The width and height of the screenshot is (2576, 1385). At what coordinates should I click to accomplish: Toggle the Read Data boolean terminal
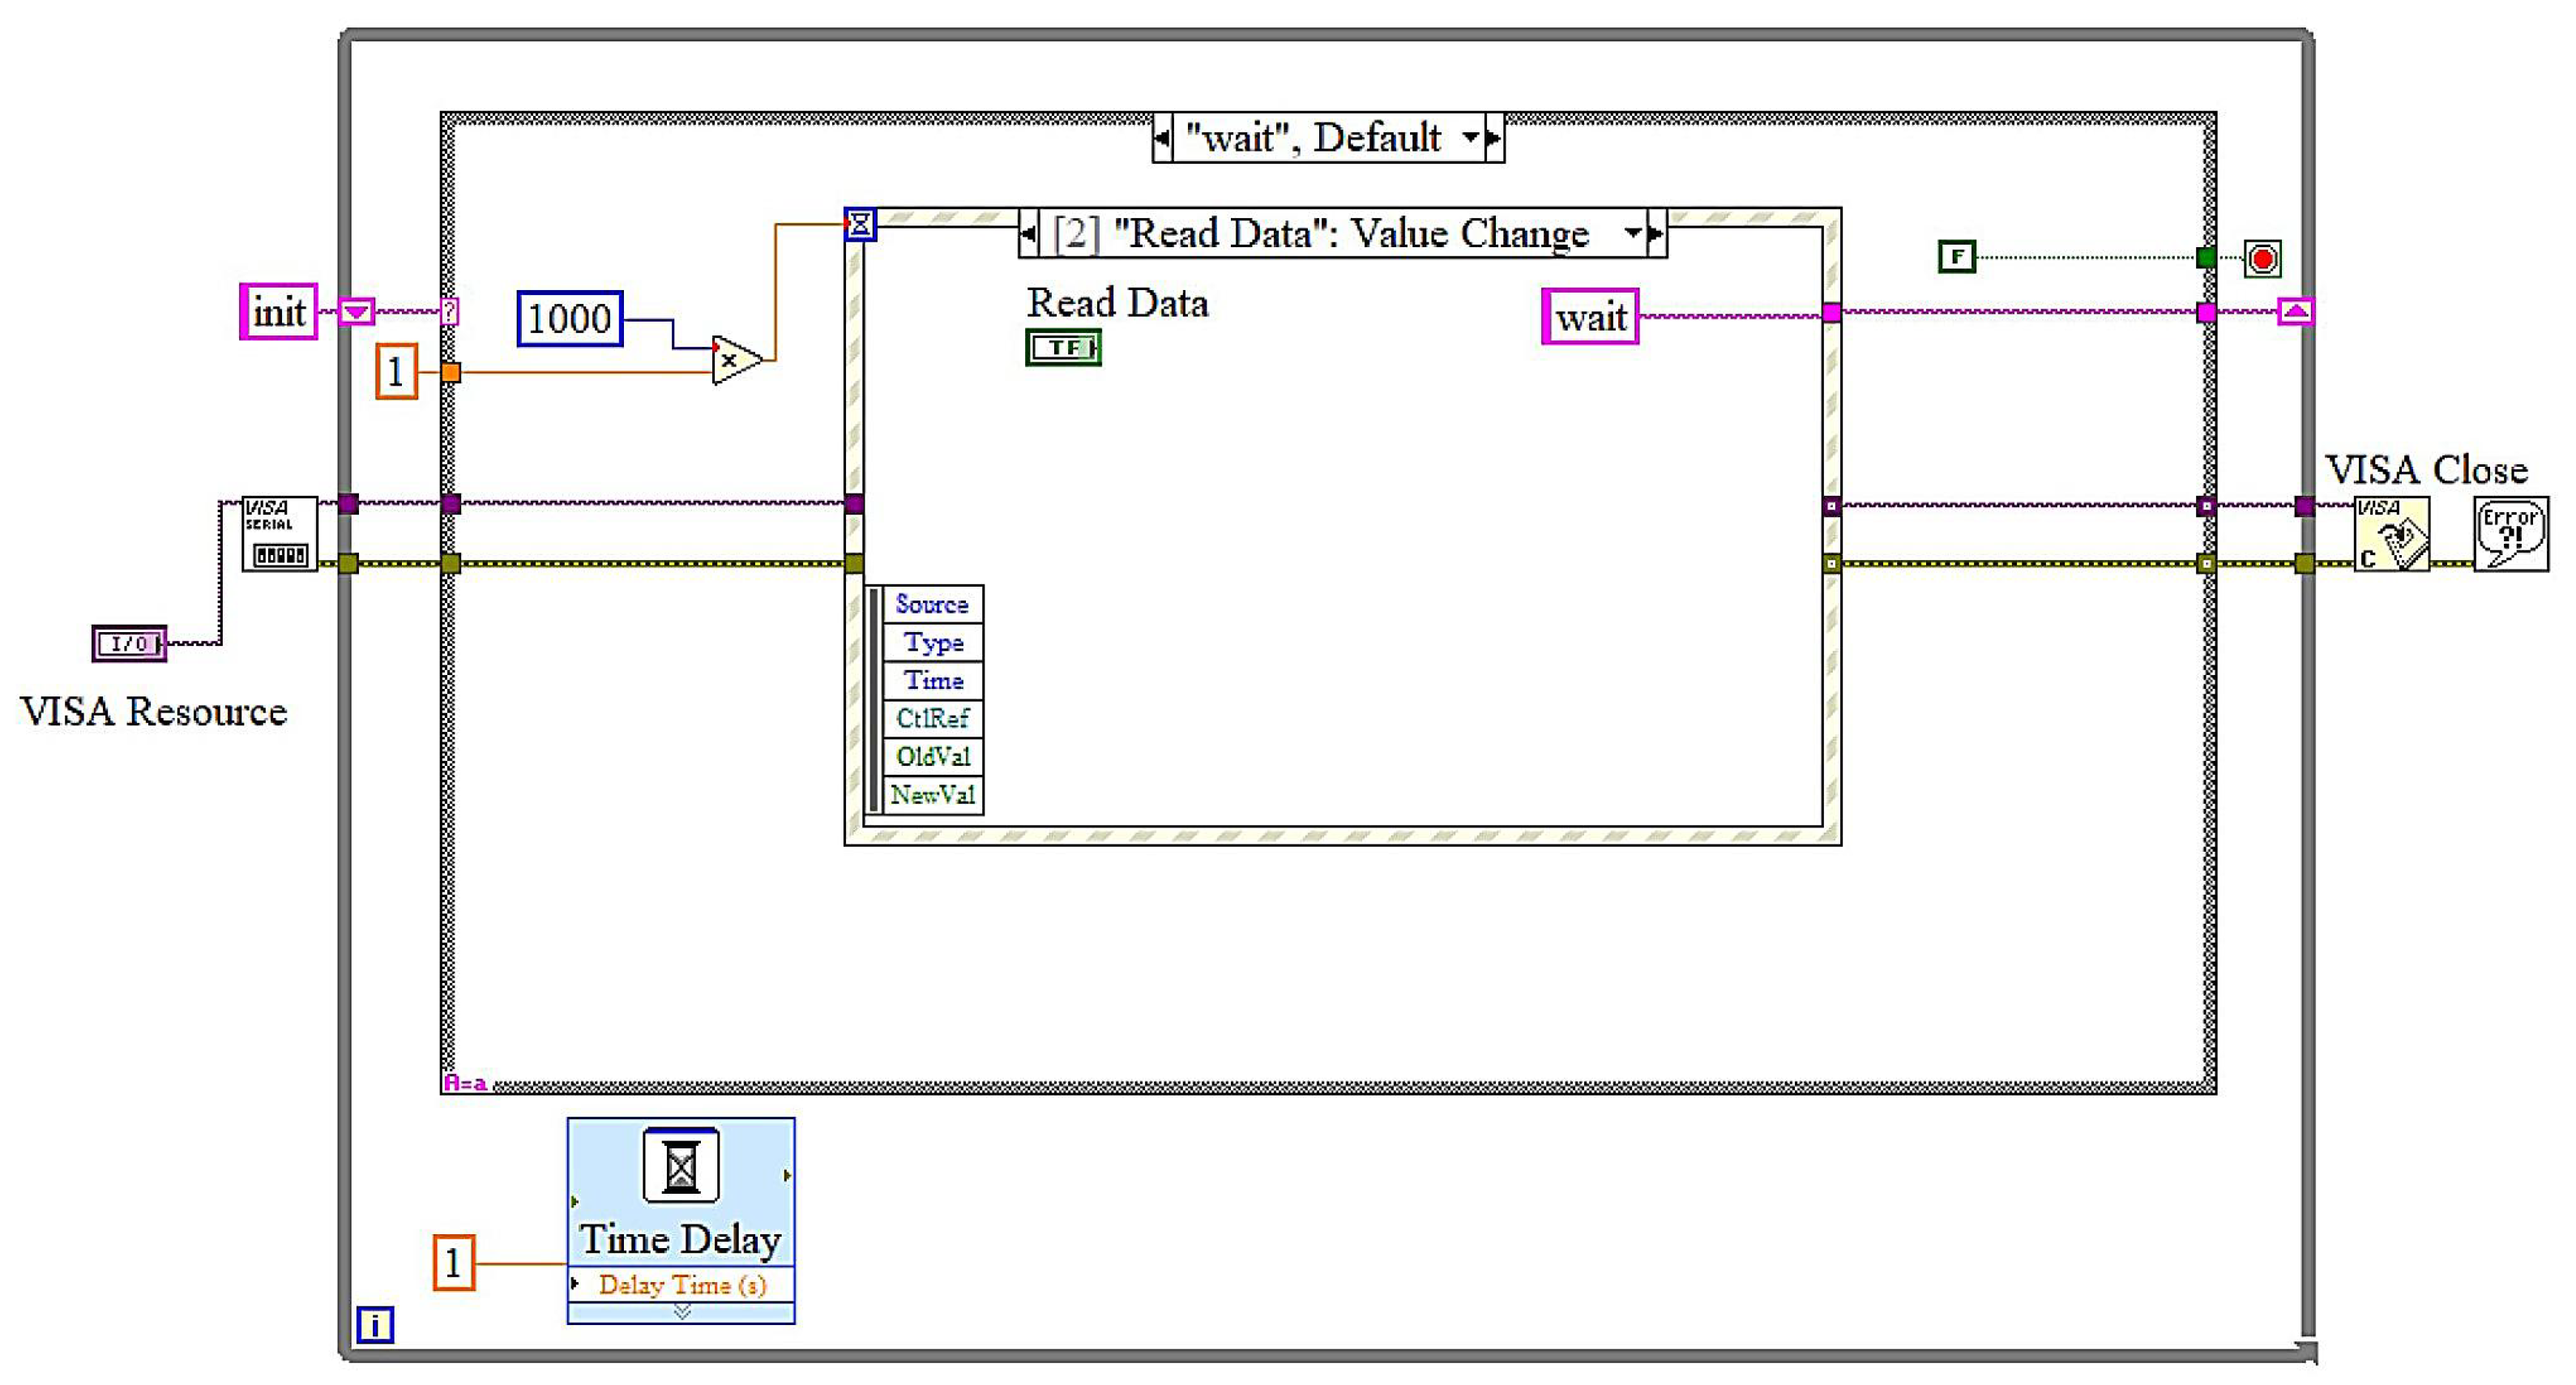pos(1063,347)
